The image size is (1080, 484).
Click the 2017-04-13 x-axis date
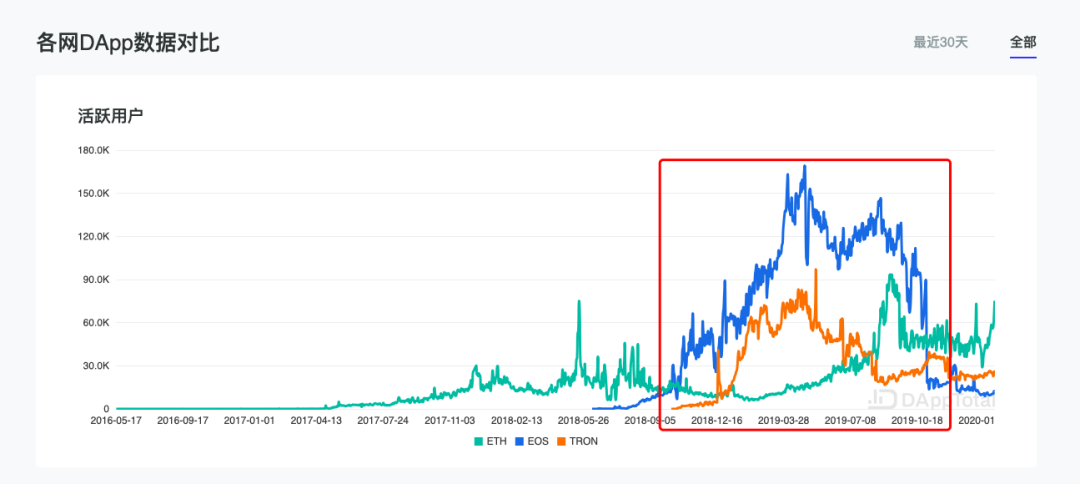click(316, 419)
